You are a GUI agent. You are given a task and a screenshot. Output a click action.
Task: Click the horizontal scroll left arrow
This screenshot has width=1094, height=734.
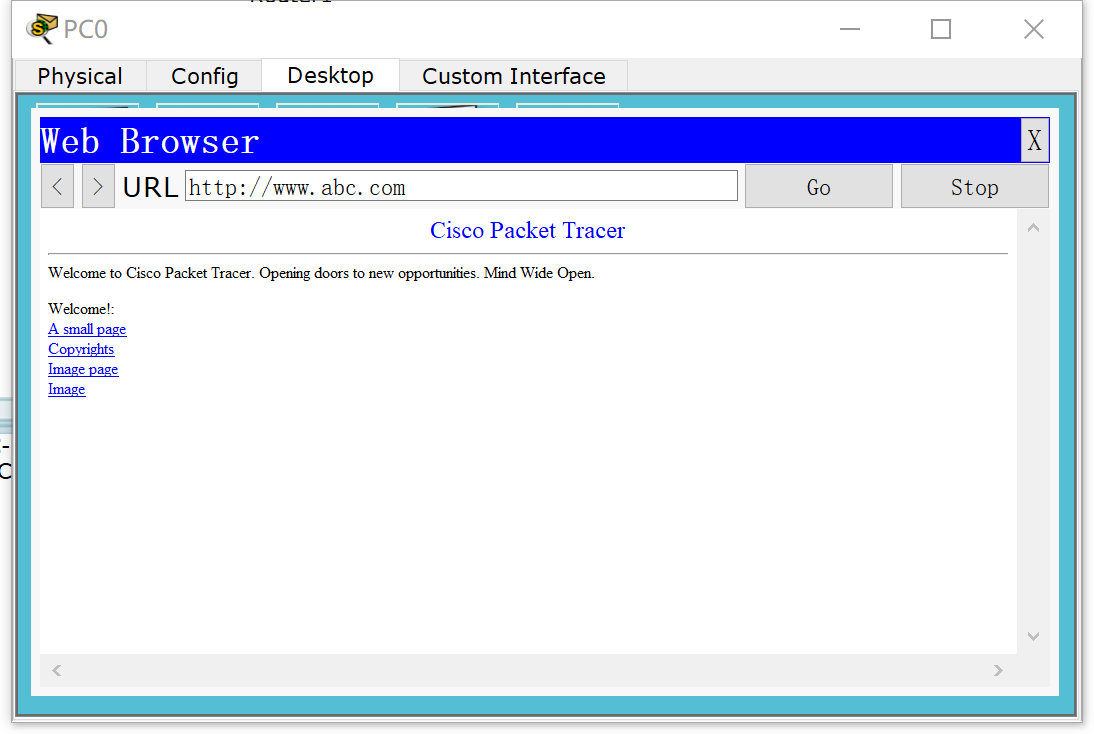(57, 671)
